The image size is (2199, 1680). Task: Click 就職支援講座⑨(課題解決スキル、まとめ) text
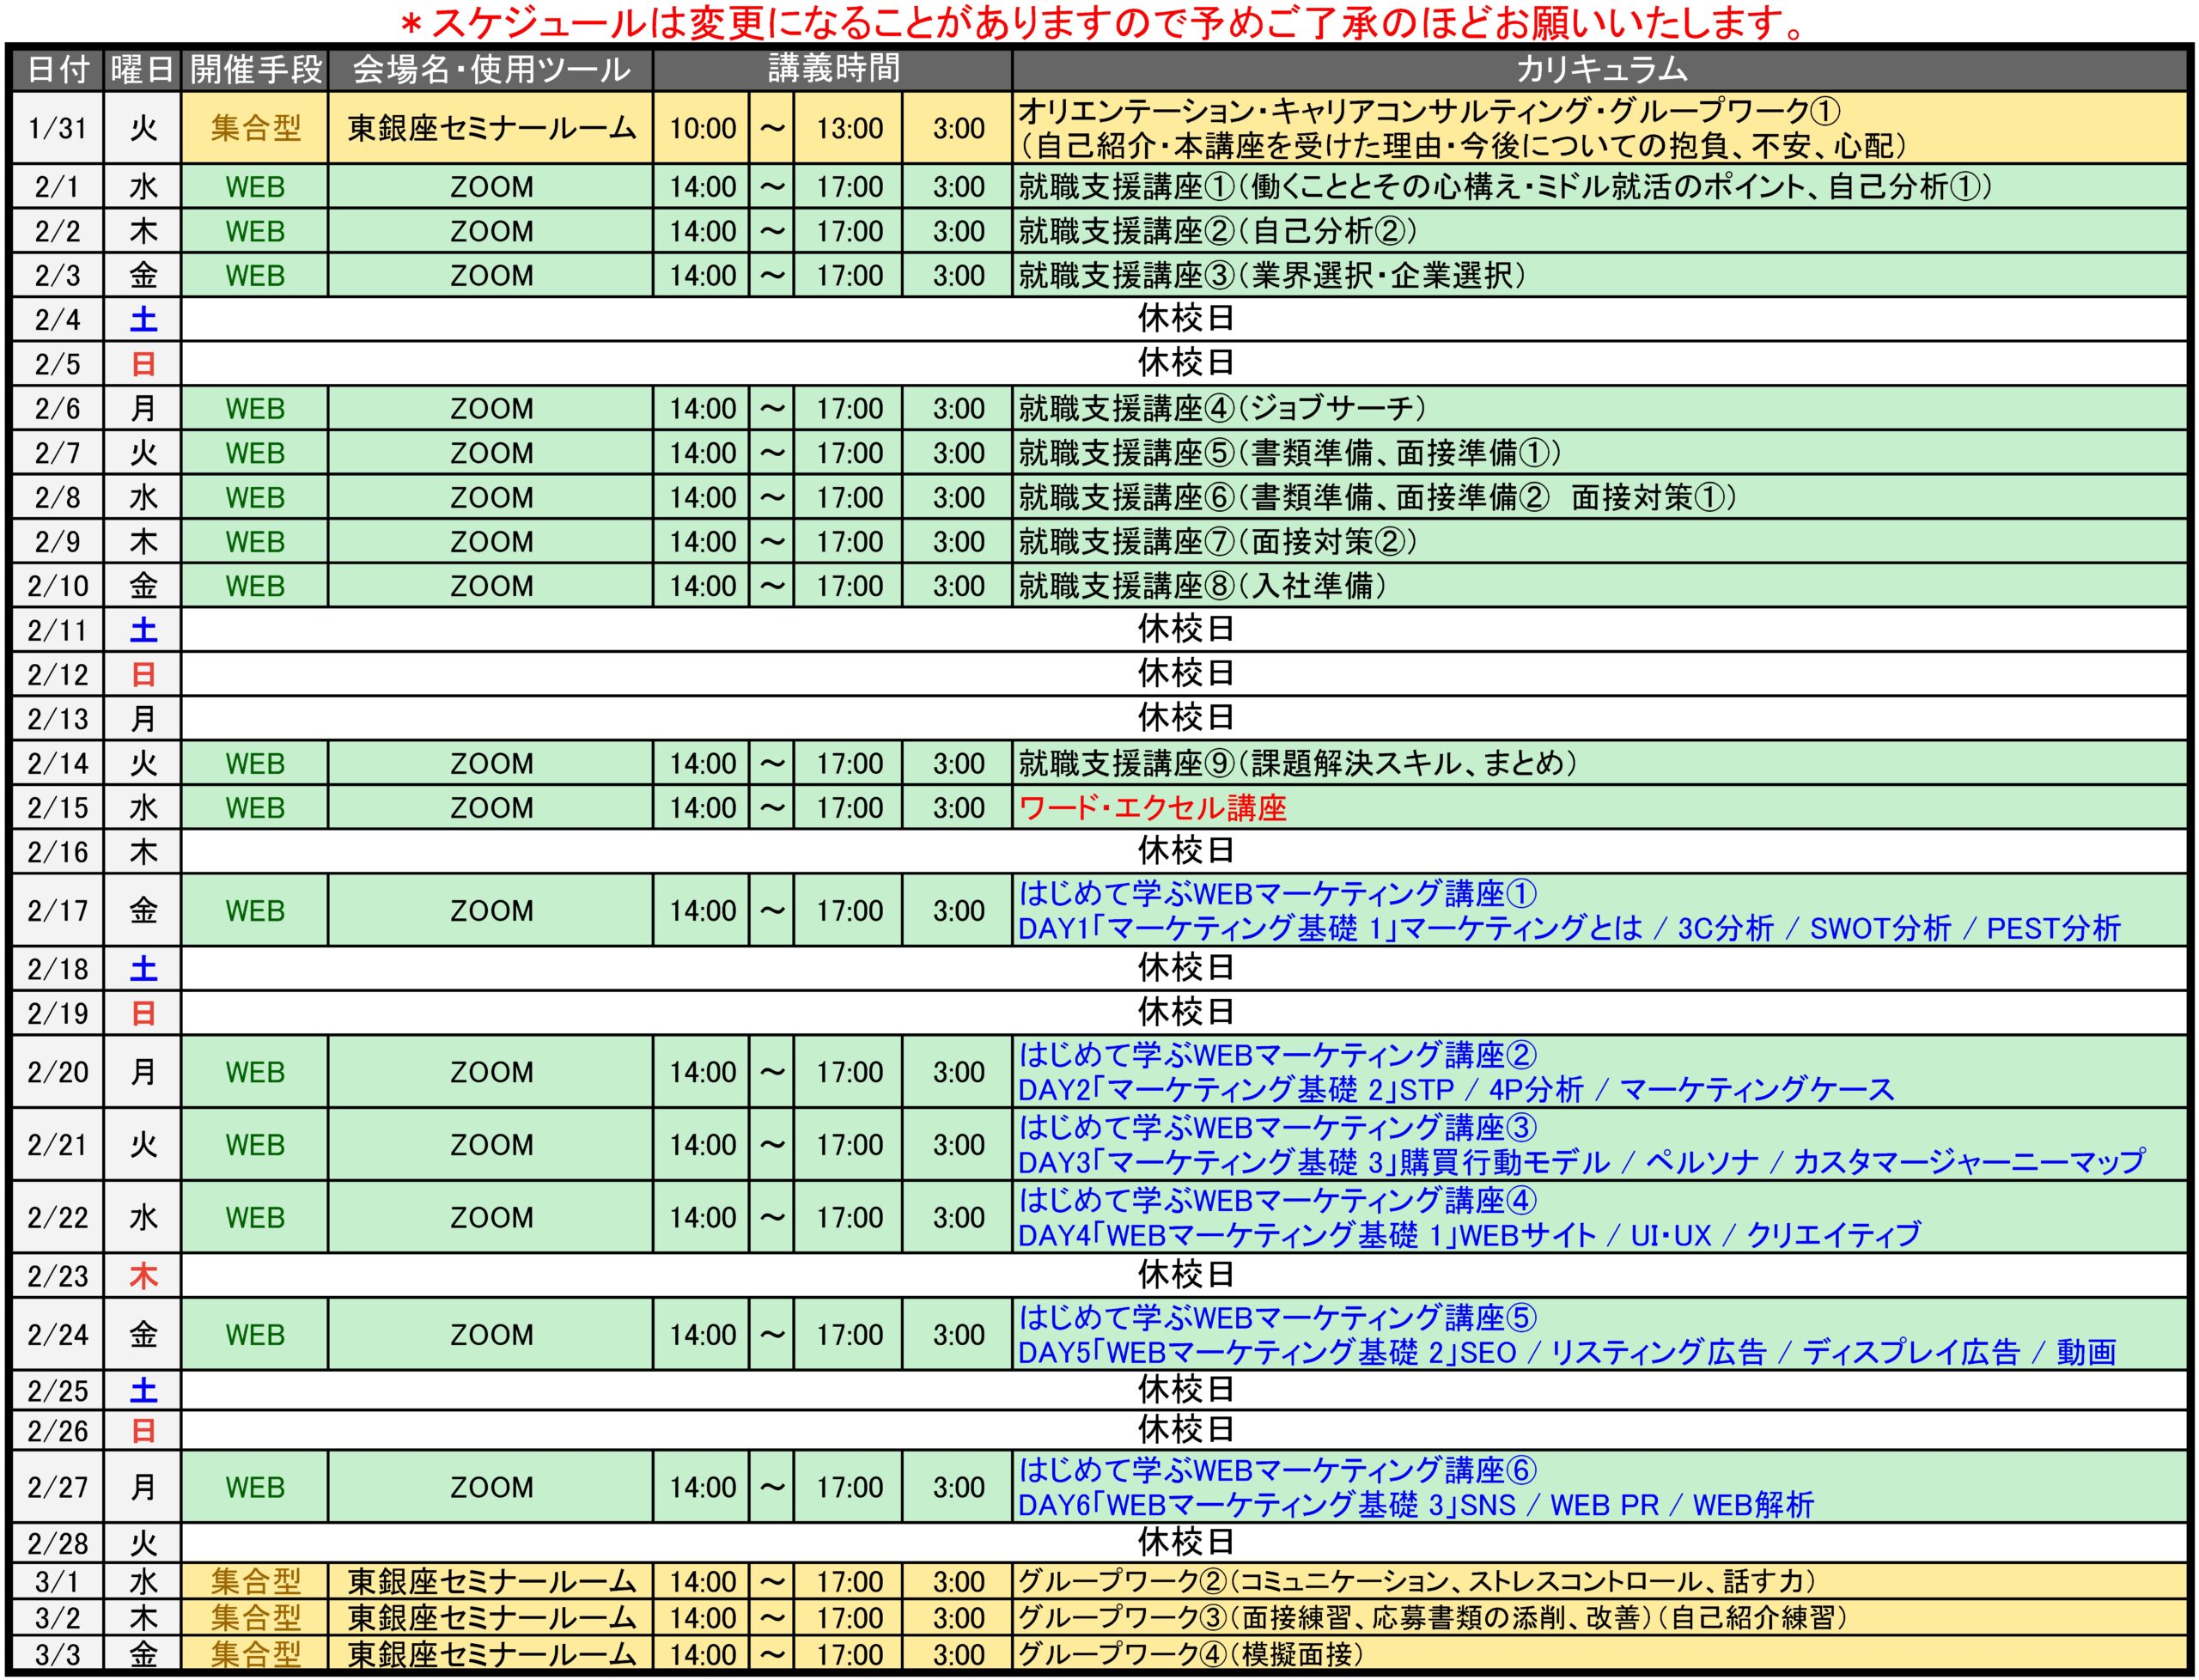coord(1298,763)
